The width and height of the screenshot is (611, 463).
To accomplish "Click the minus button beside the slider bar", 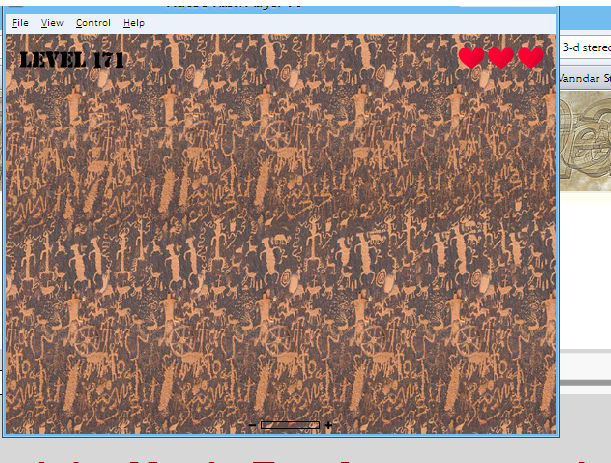I will tap(252, 425).
